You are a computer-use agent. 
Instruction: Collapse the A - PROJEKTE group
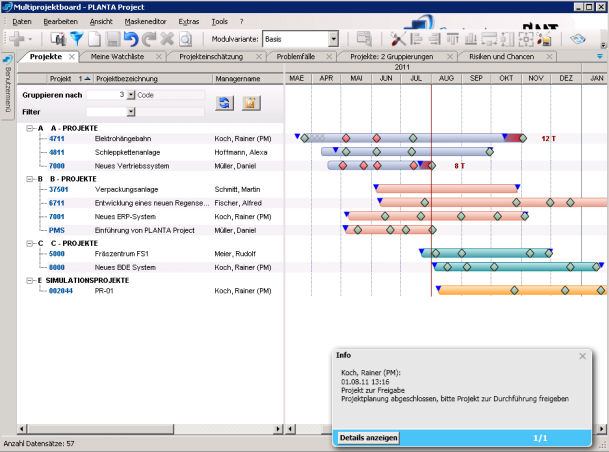click(x=30, y=128)
